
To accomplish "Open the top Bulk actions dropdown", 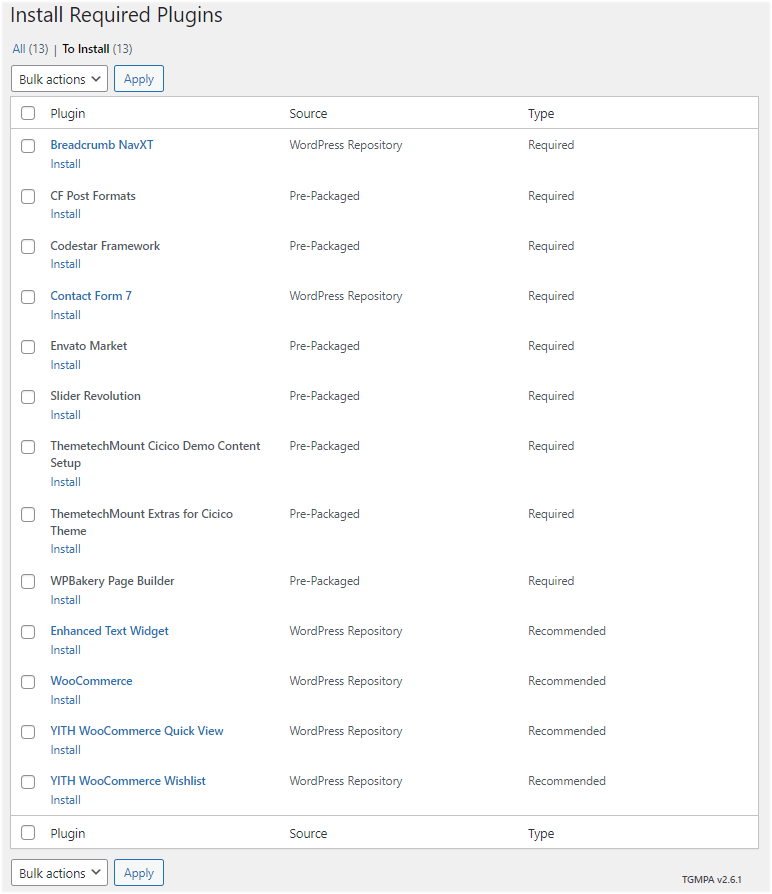I will (59, 79).
